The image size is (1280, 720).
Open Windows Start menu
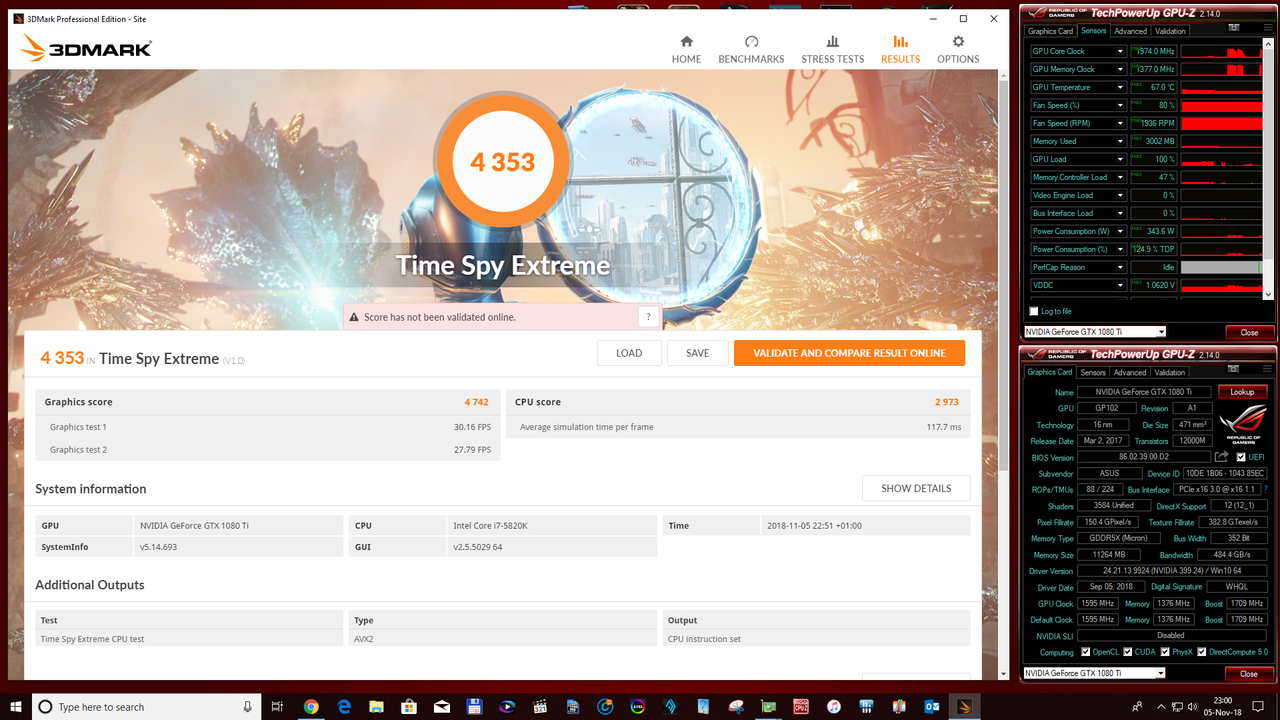(15, 706)
